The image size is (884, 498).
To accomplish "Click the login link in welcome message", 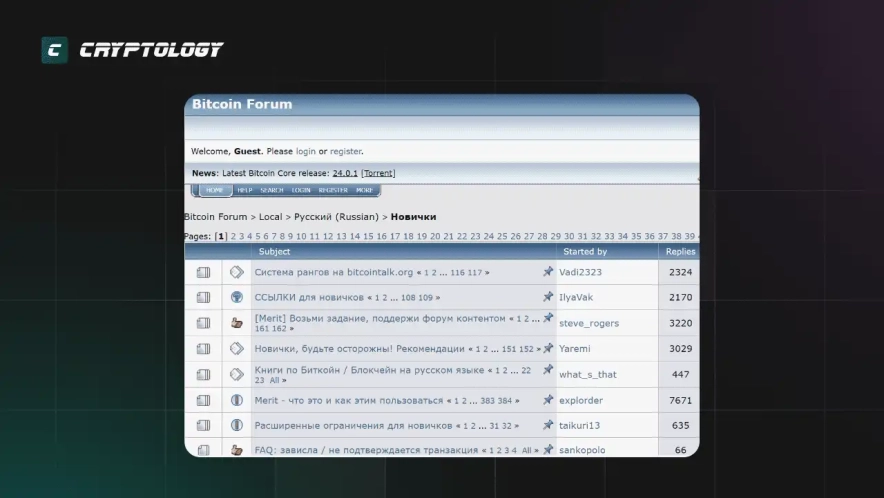I will tap(305, 152).
